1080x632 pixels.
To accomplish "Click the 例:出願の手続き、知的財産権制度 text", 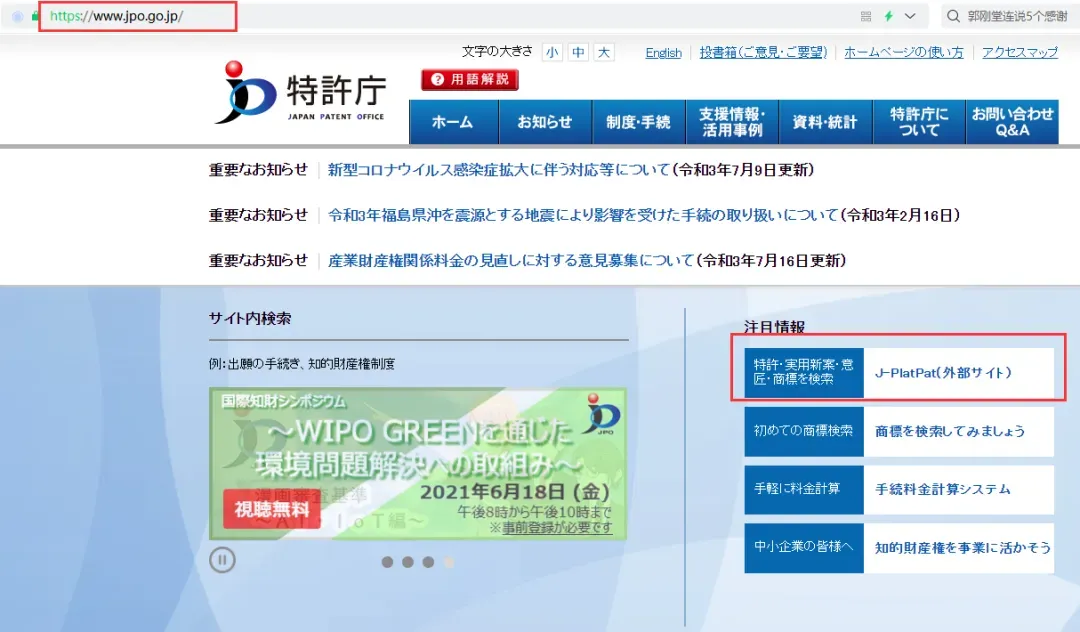I will (x=302, y=364).
